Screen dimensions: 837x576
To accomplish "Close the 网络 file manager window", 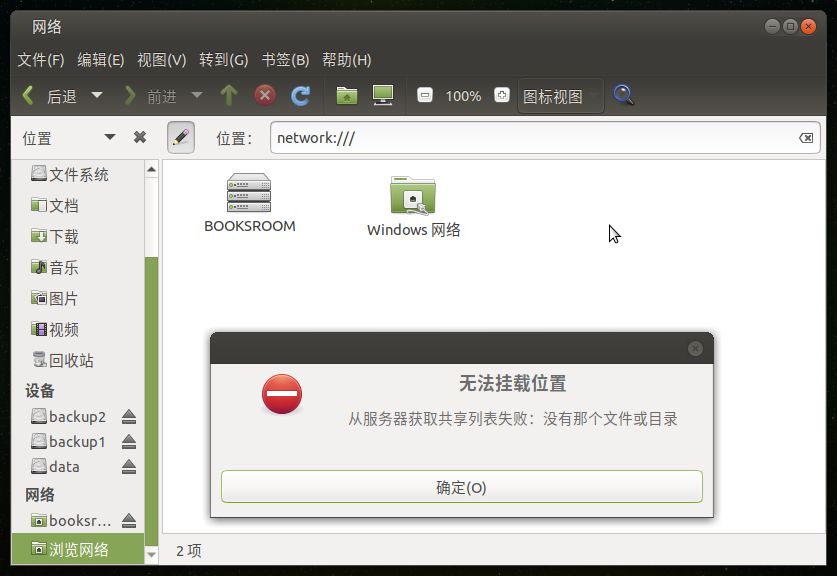I will pyautogui.click(x=809, y=26).
